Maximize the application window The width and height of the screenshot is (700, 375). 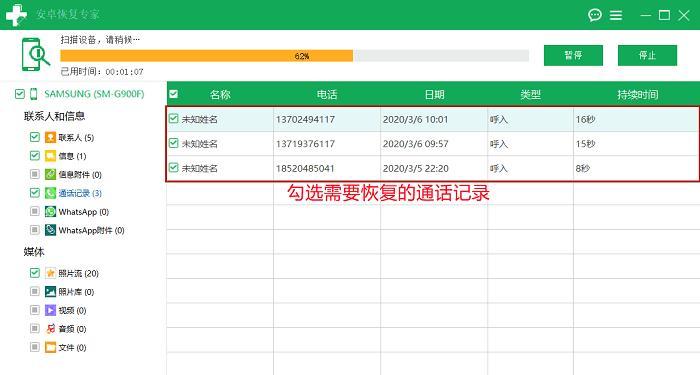pyautogui.click(x=664, y=15)
